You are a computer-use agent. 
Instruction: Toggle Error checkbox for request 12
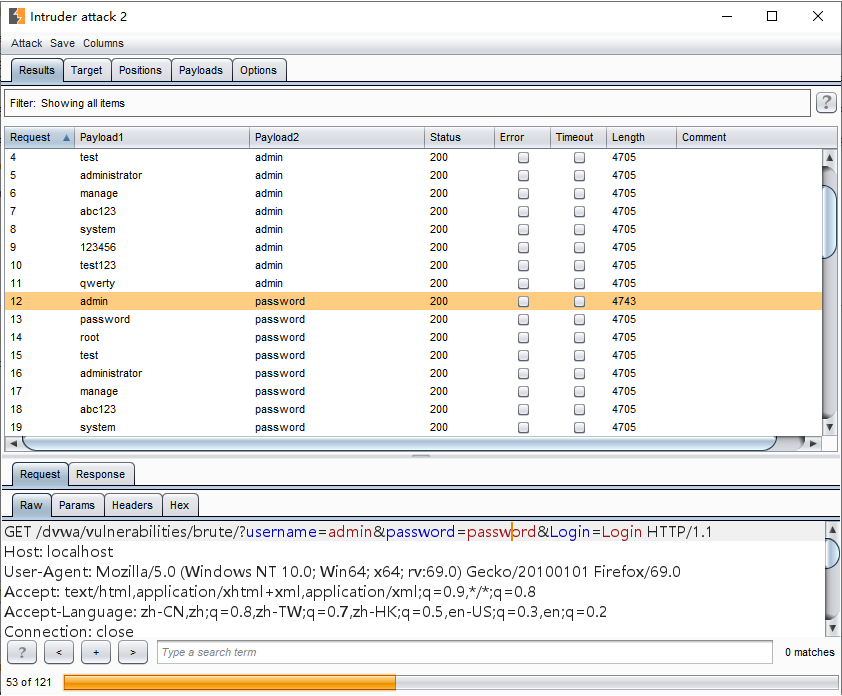[x=523, y=301]
